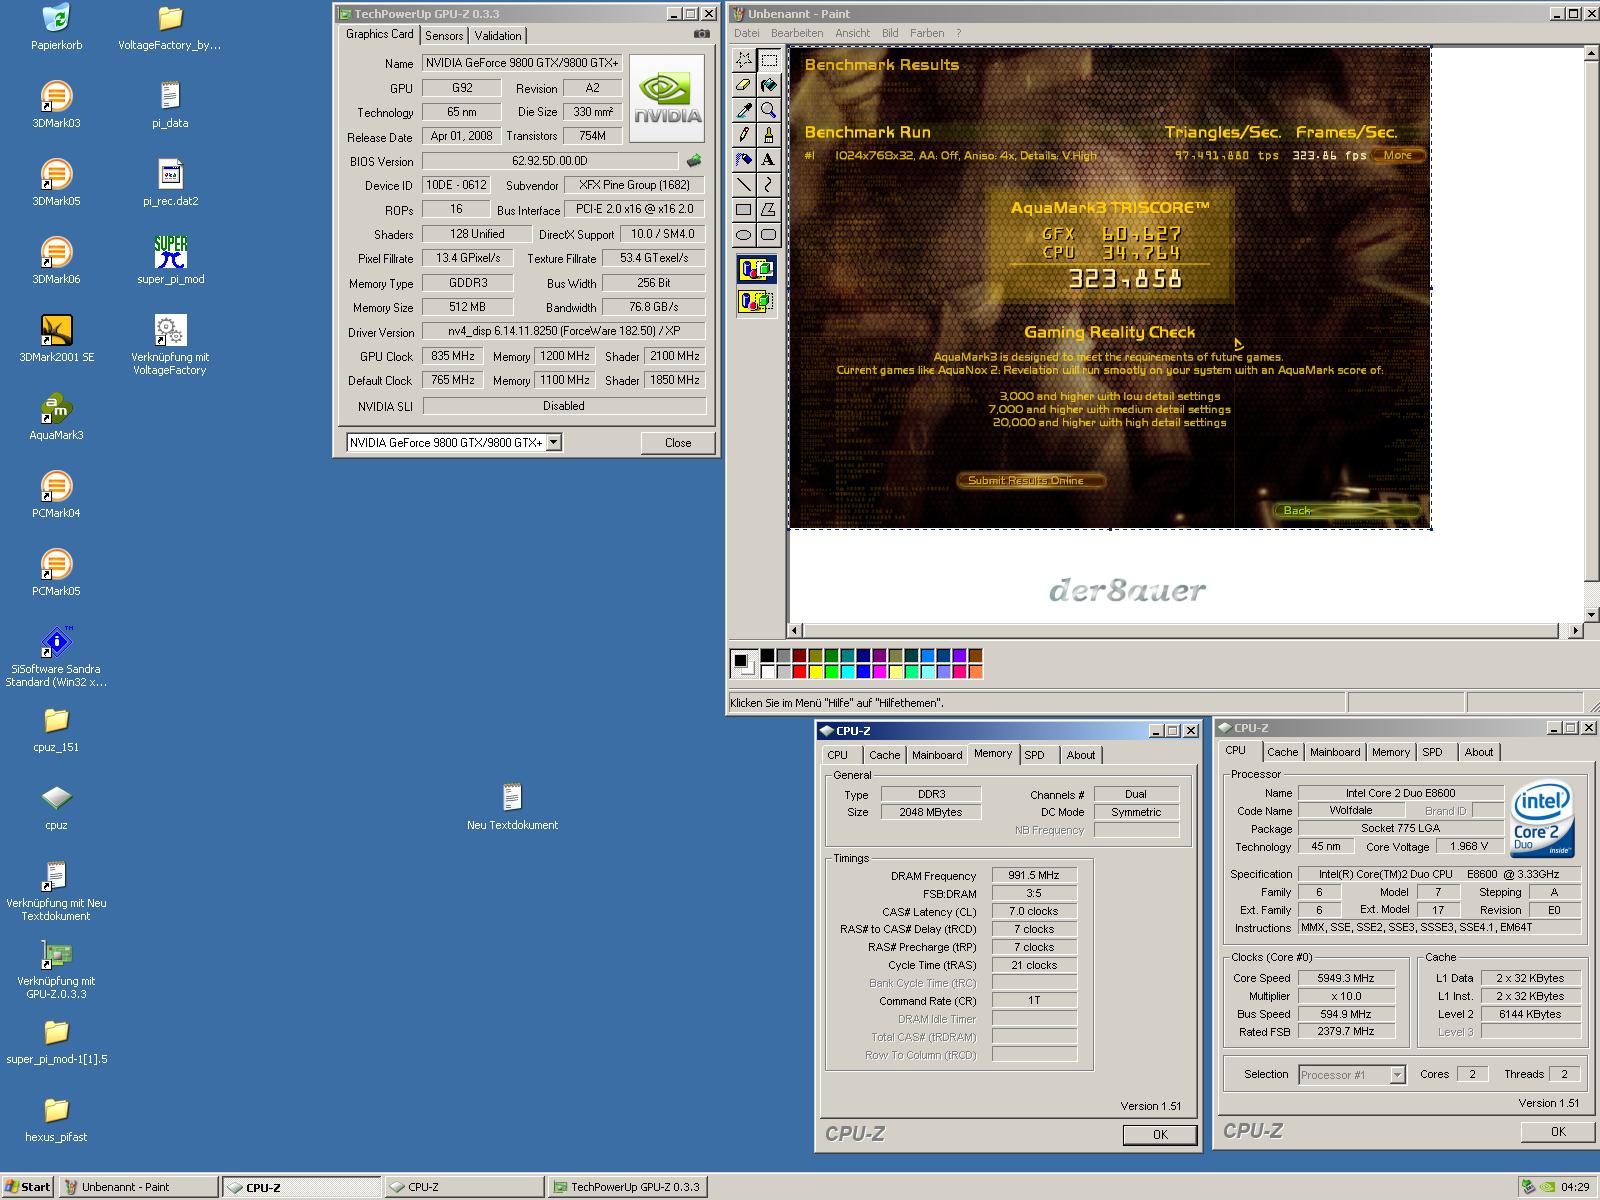Activate the Pick Color eyedropper tool
The width and height of the screenshot is (1600, 1200).
[744, 110]
